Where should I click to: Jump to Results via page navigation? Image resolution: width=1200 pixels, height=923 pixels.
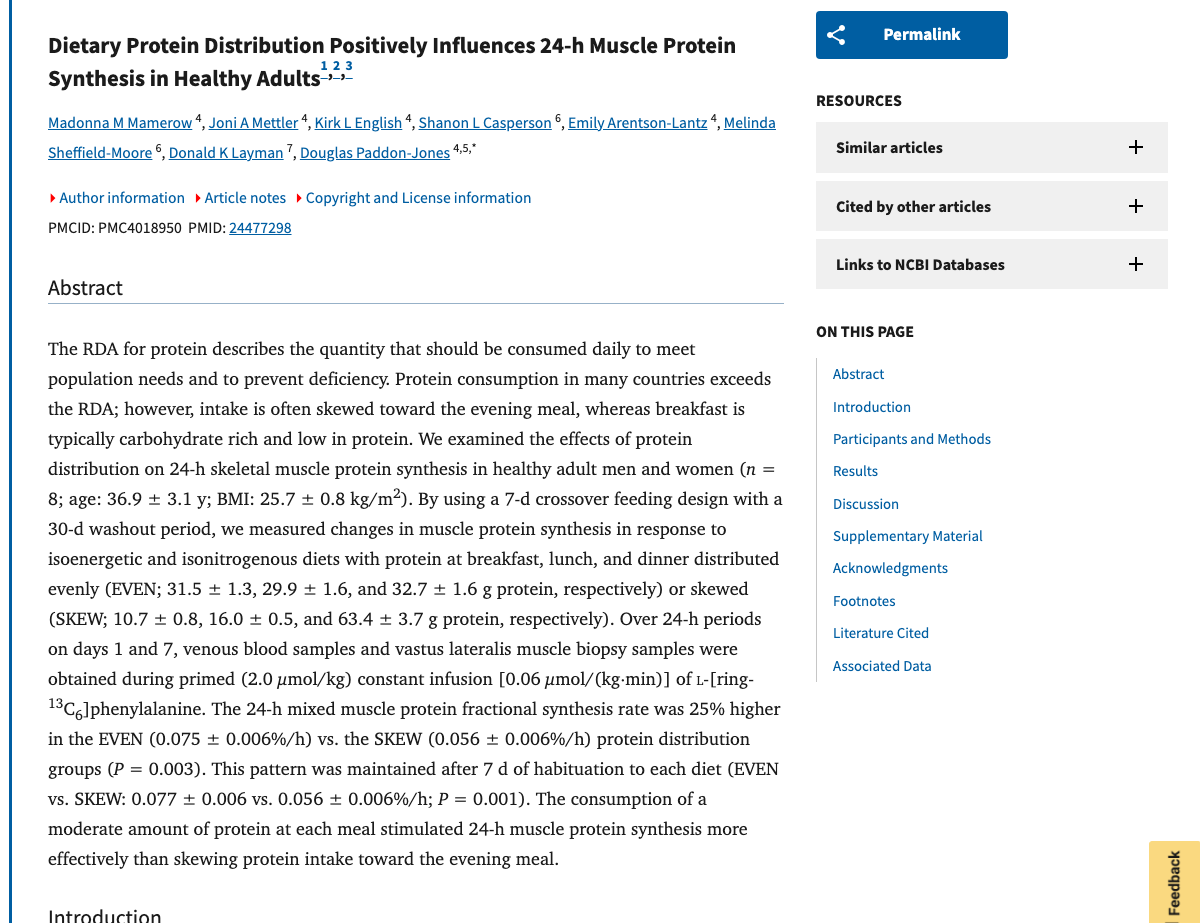[855, 471]
